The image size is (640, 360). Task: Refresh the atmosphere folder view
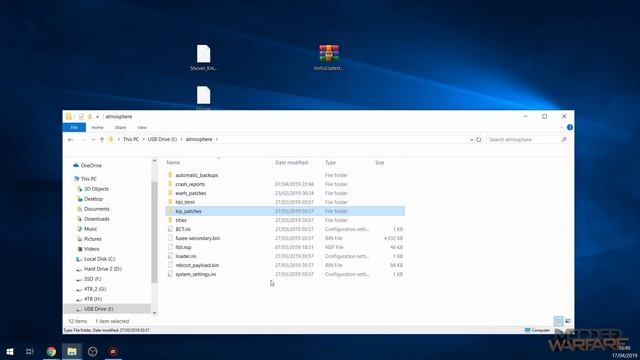click(478, 140)
